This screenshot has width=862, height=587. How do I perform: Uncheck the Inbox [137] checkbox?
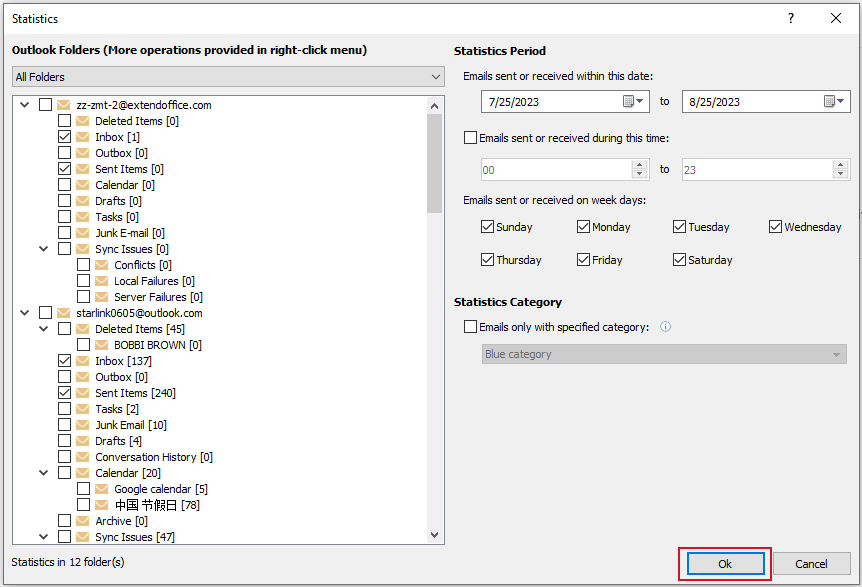click(64, 361)
